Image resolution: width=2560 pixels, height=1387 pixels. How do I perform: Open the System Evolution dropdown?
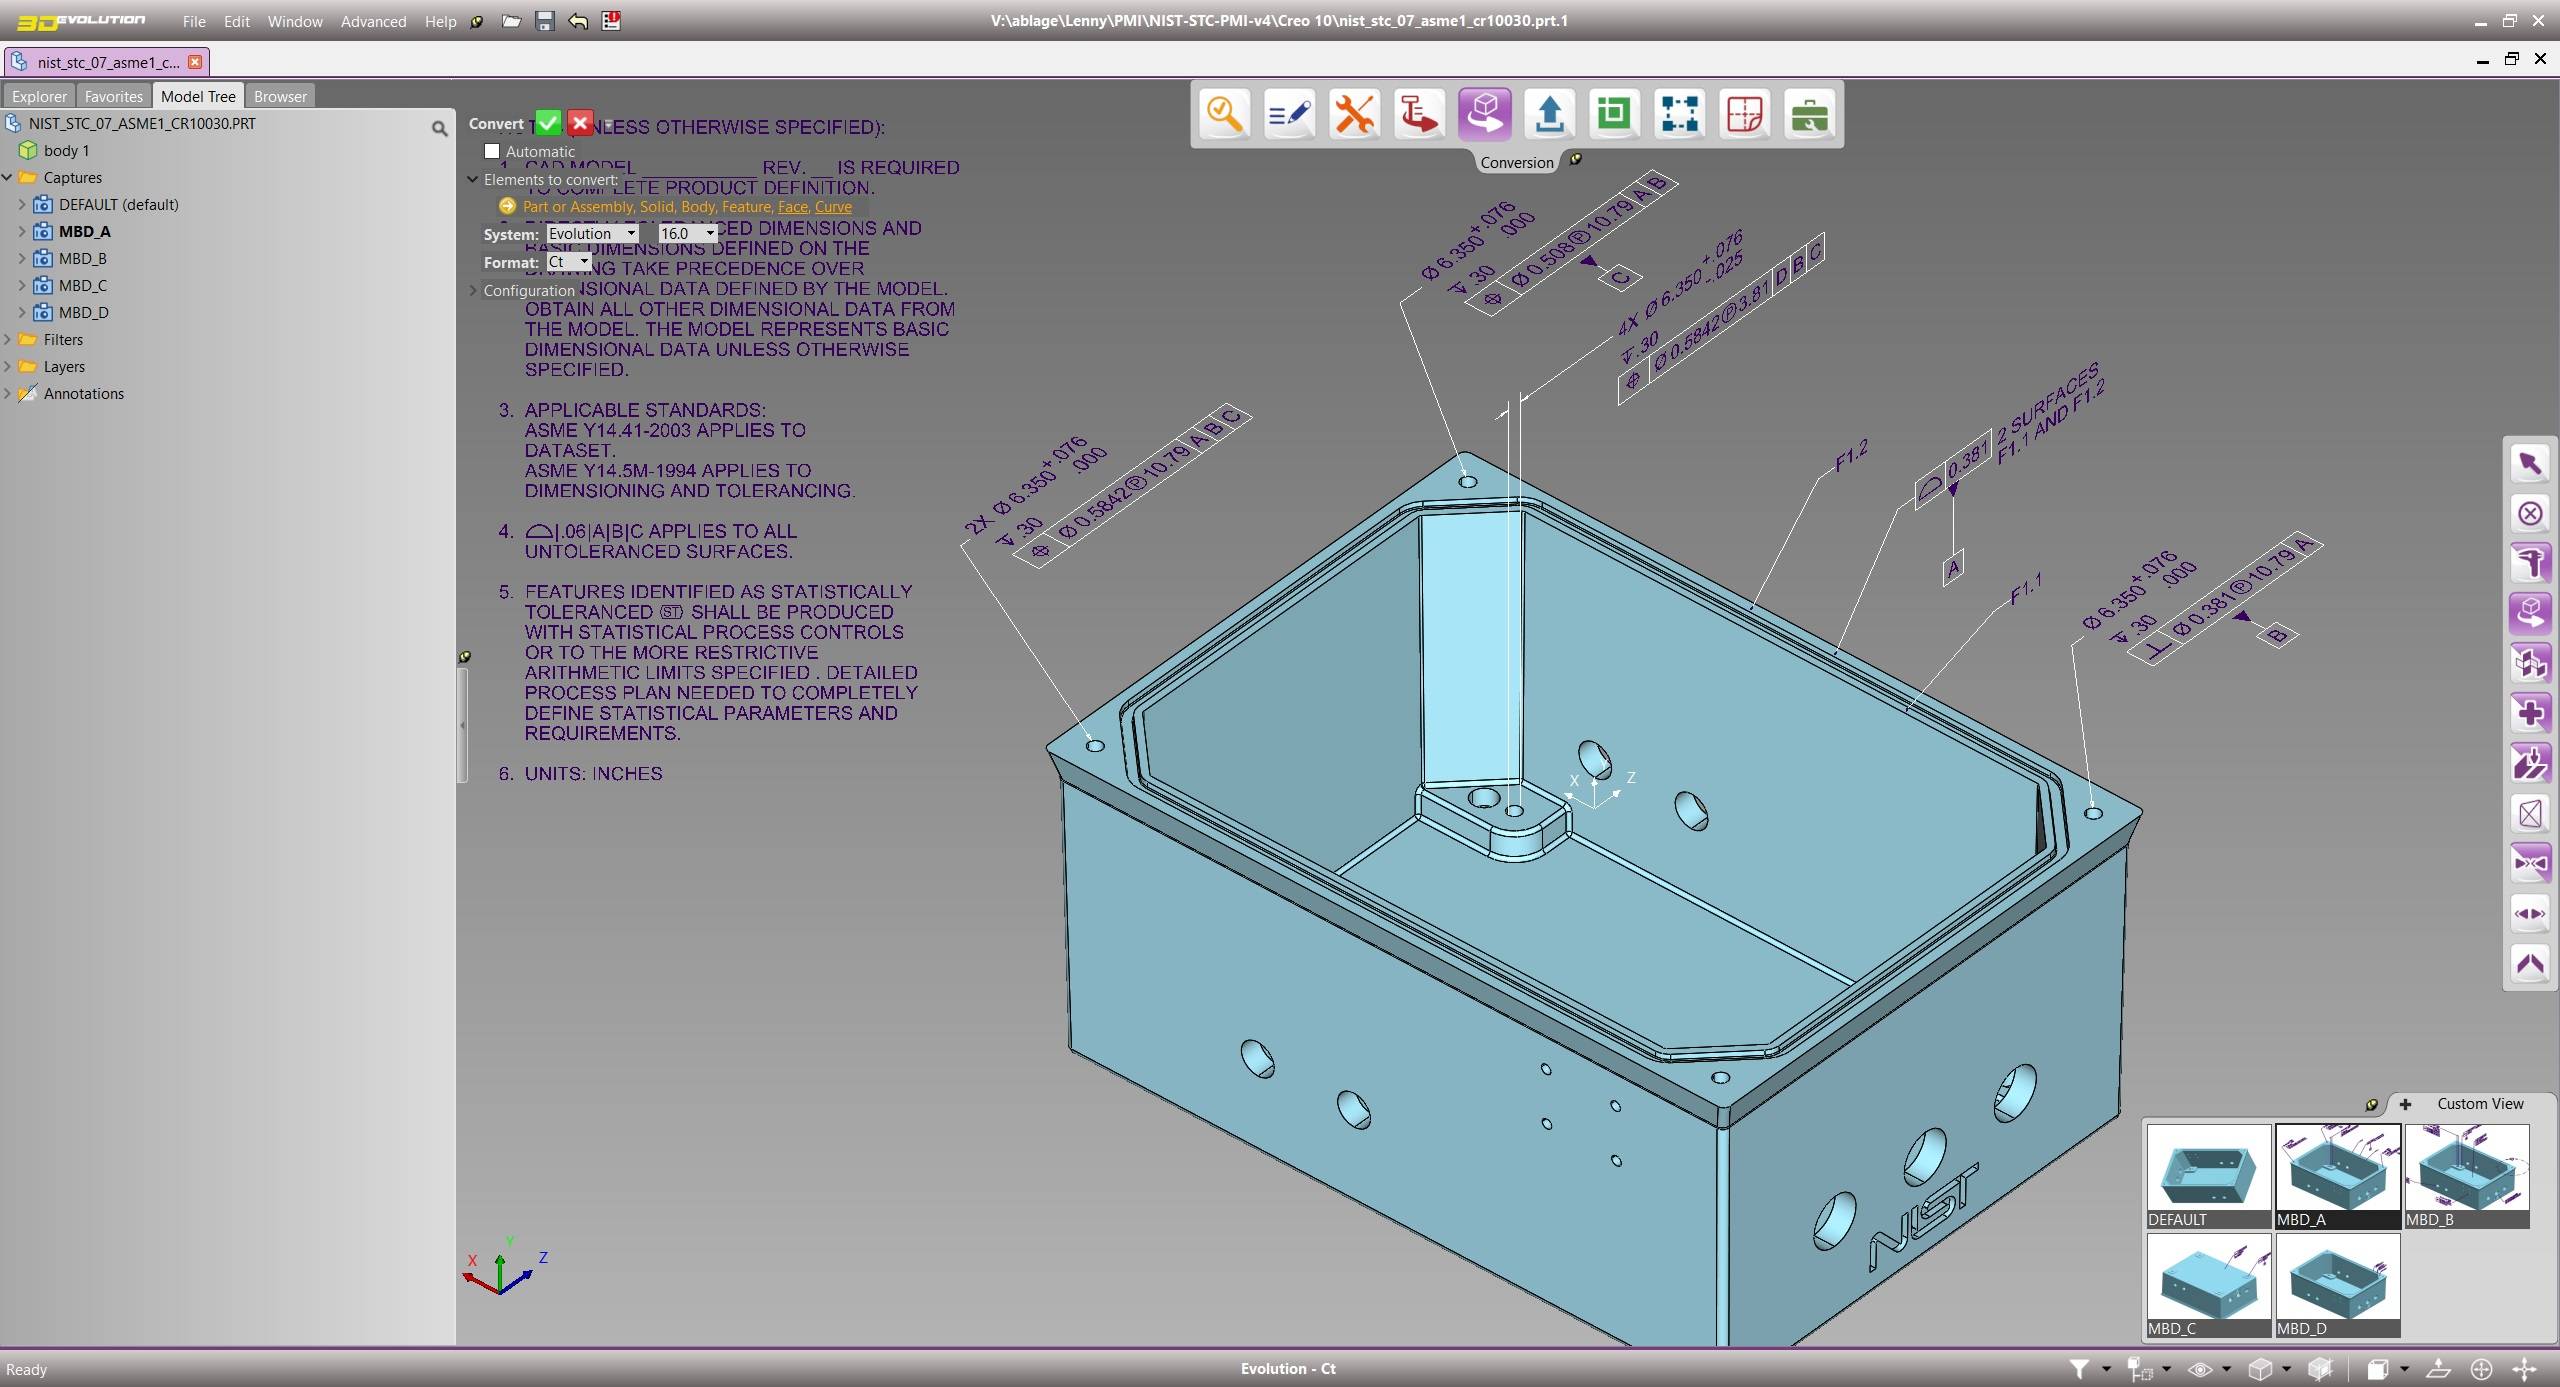click(x=592, y=233)
